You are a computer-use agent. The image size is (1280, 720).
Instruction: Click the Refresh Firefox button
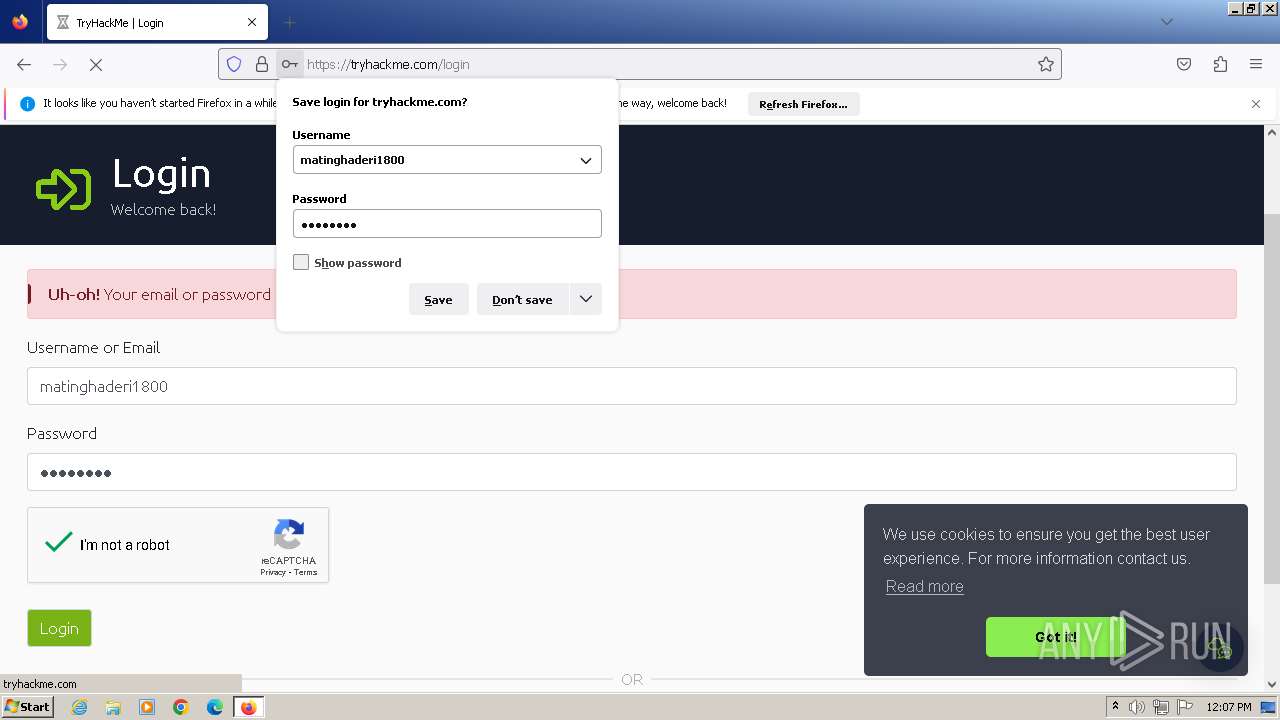point(803,104)
